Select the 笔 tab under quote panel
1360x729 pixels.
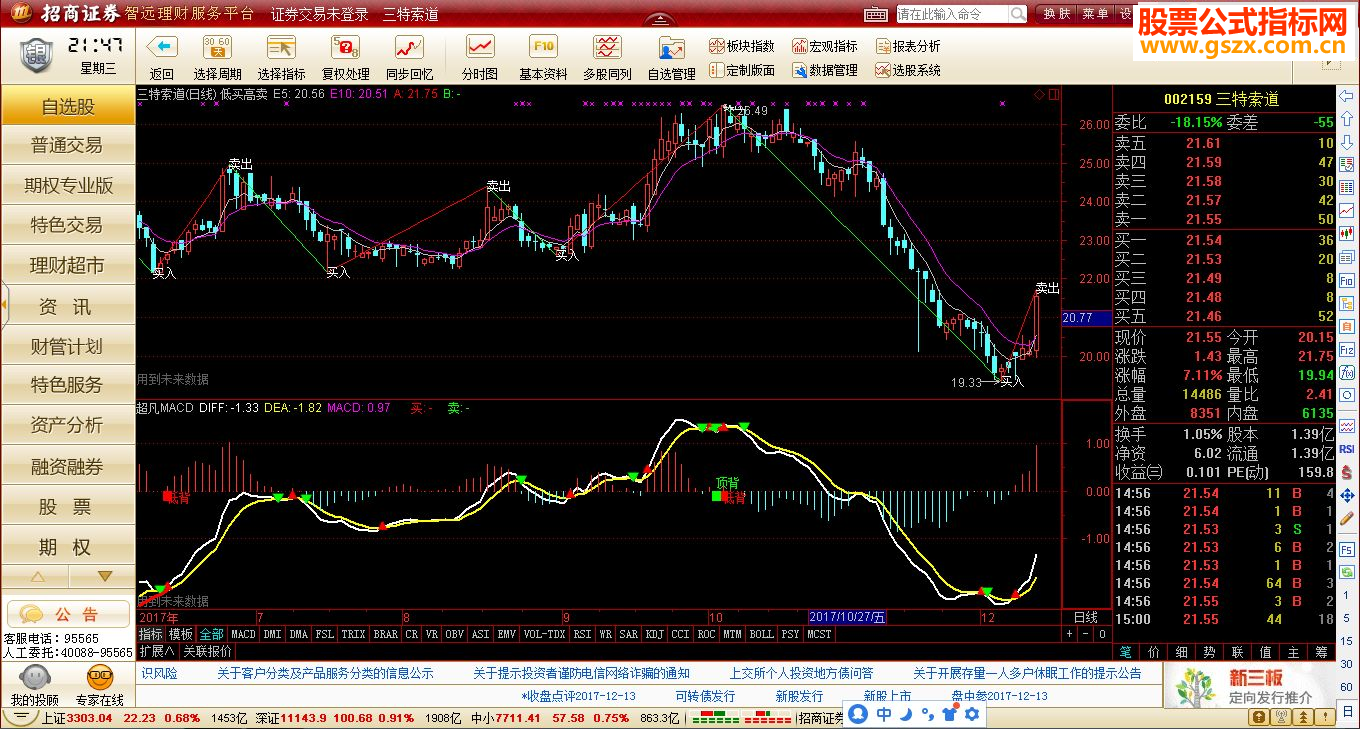pyautogui.click(x=1126, y=651)
